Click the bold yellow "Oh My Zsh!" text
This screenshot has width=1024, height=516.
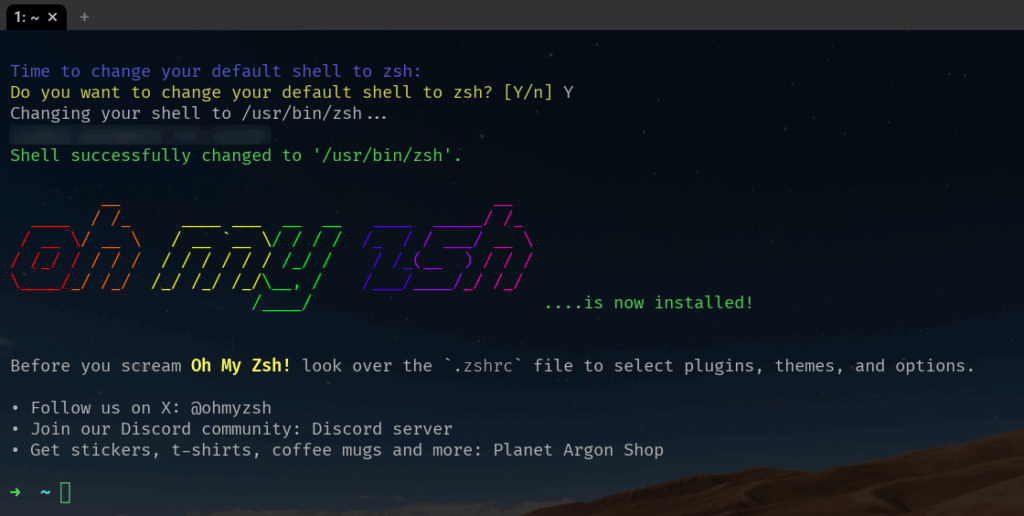(x=240, y=366)
